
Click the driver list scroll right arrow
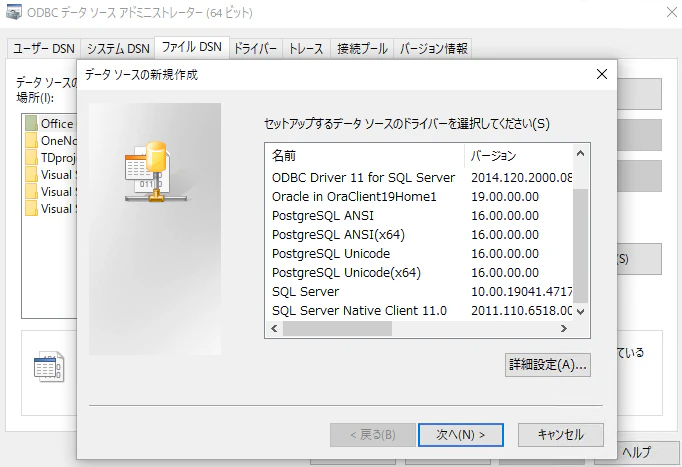point(564,328)
